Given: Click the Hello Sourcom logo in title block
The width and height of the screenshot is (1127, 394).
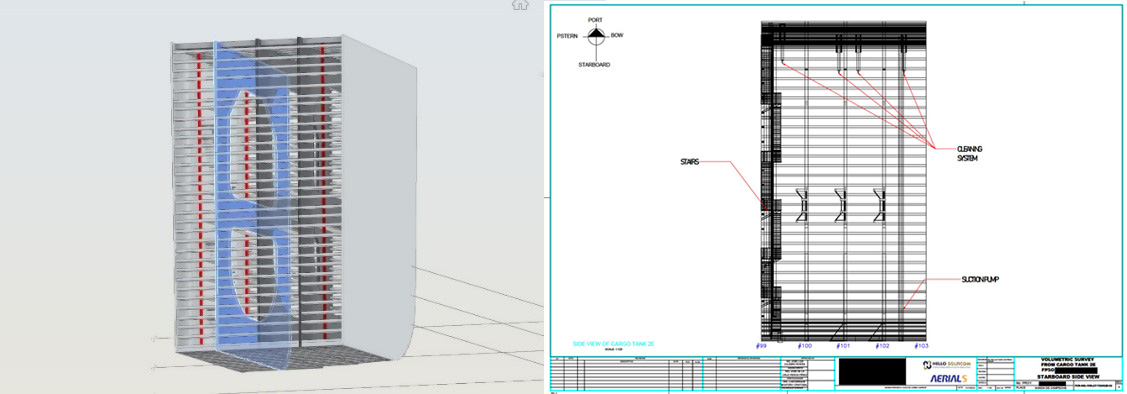Looking at the screenshot, I should click(948, 365).
